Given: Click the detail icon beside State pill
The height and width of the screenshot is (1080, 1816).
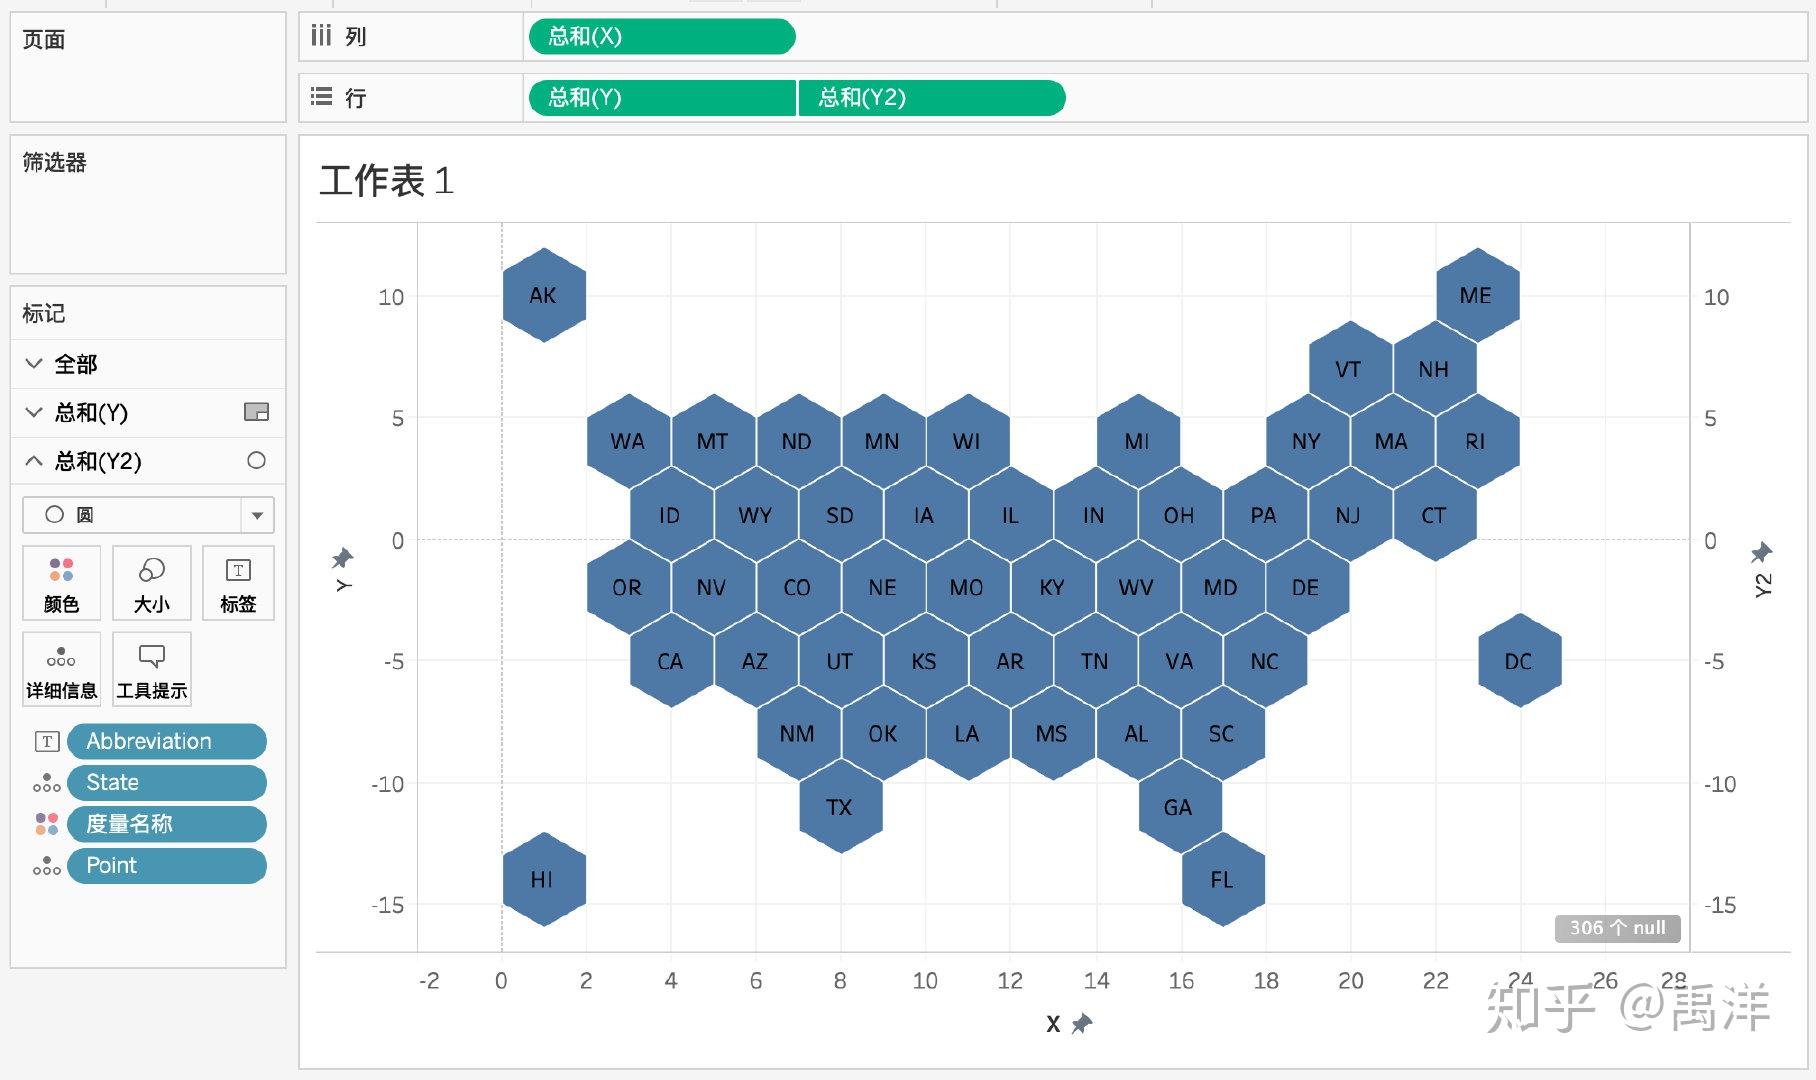Looking at the screenshot, I should [47, 782].
